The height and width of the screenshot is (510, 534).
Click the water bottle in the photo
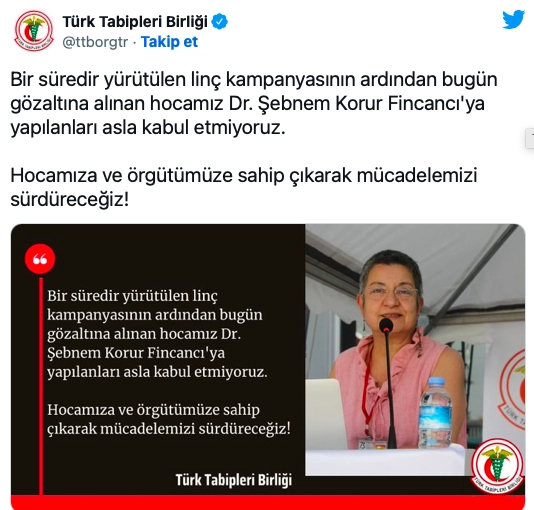point(435,412)
